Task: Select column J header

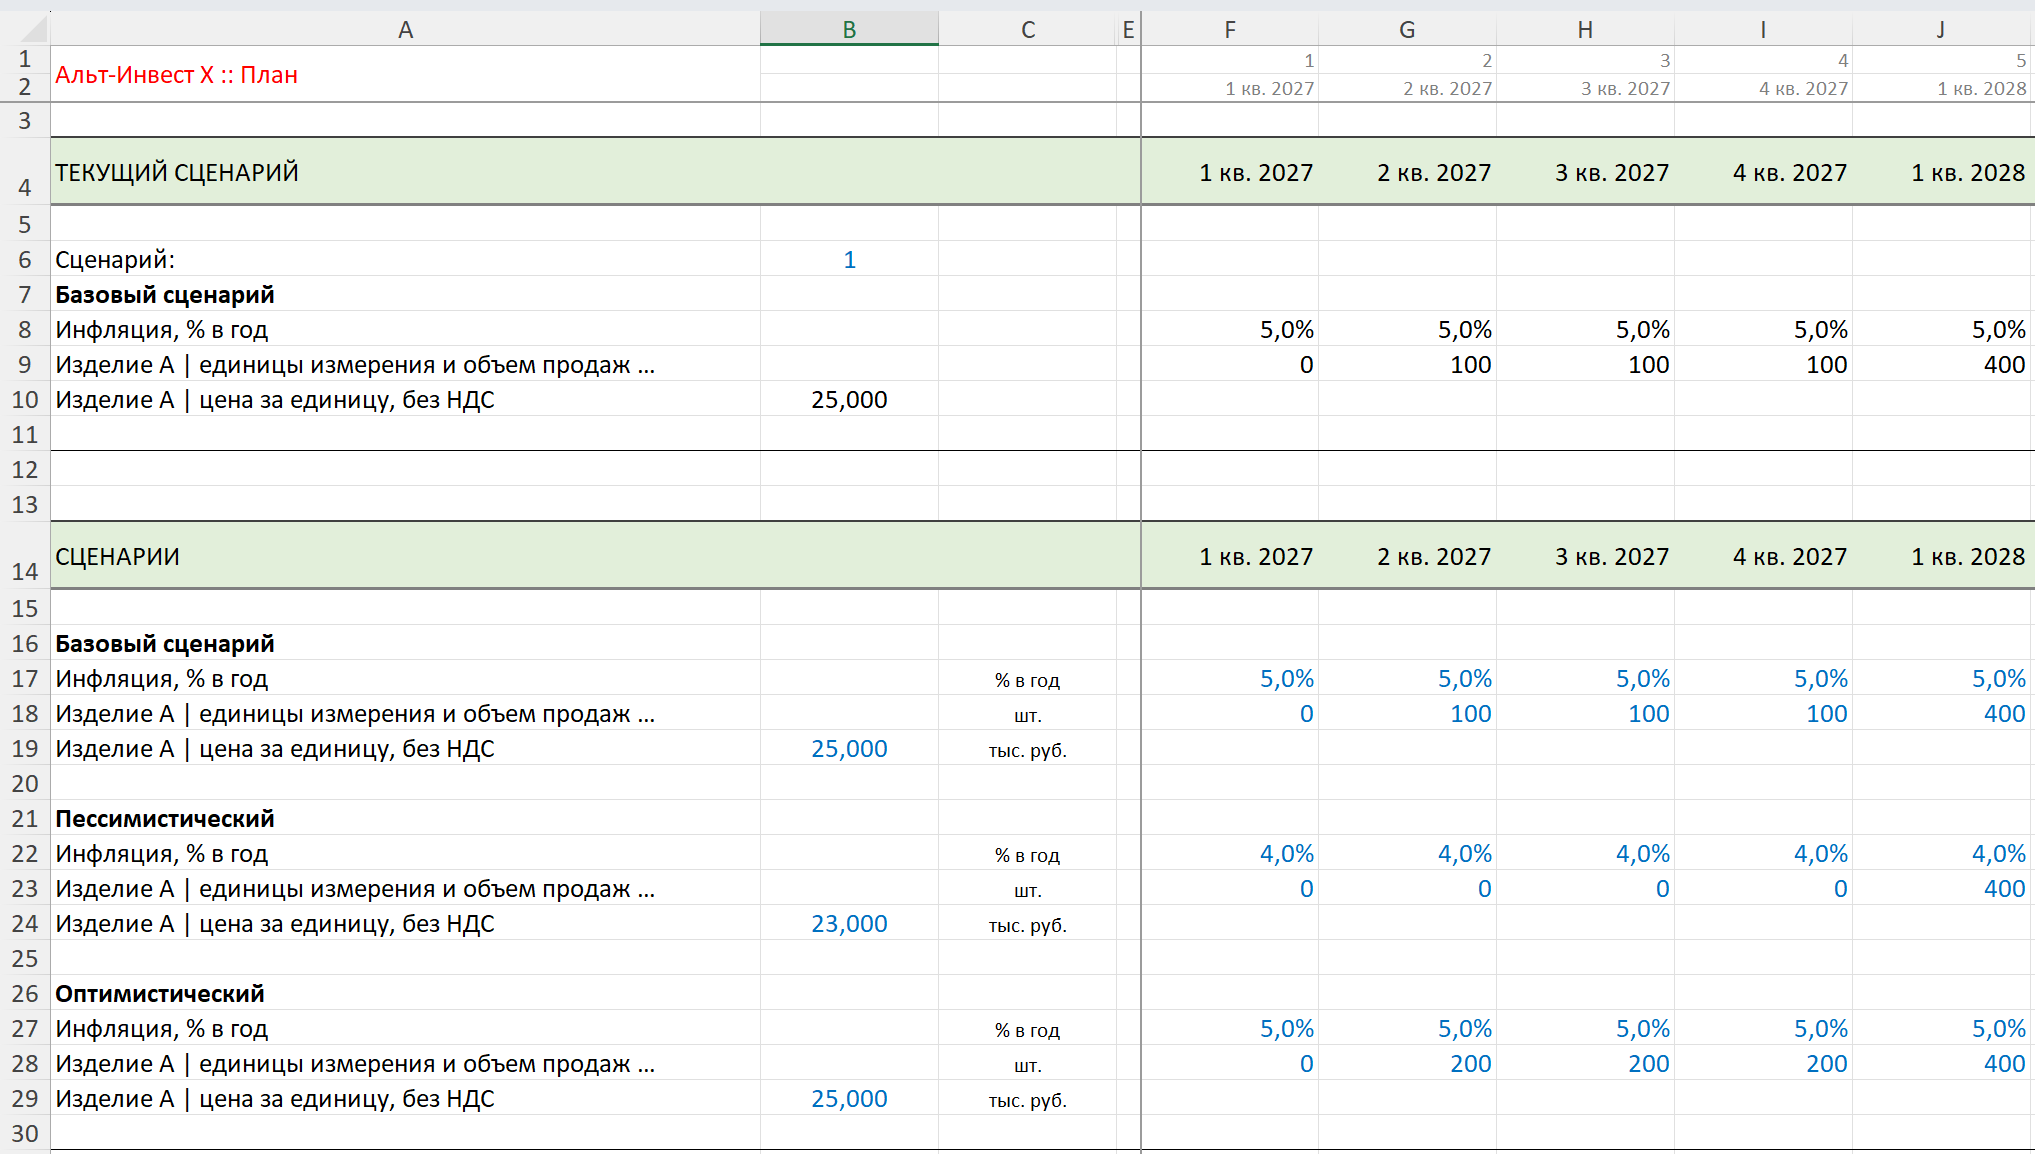Action: pos(1941,30)
